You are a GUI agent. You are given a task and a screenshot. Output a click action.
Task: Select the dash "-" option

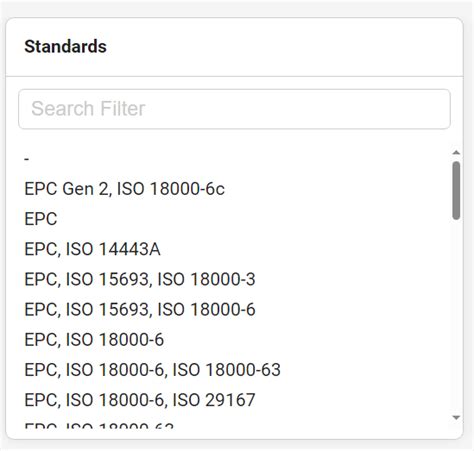pyautogui.click(x=235, y=159)
